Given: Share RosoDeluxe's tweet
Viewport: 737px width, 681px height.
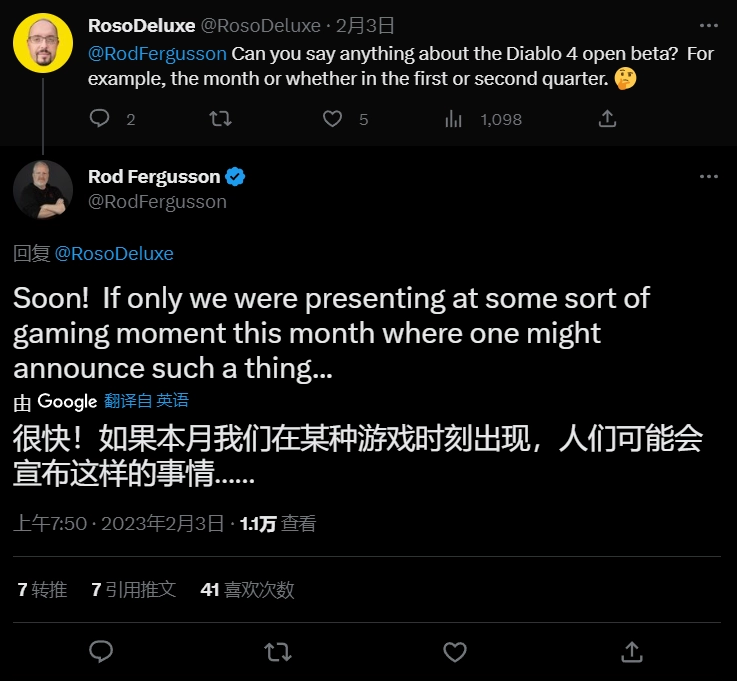Looking at the screenshot, I should point(607,119).
